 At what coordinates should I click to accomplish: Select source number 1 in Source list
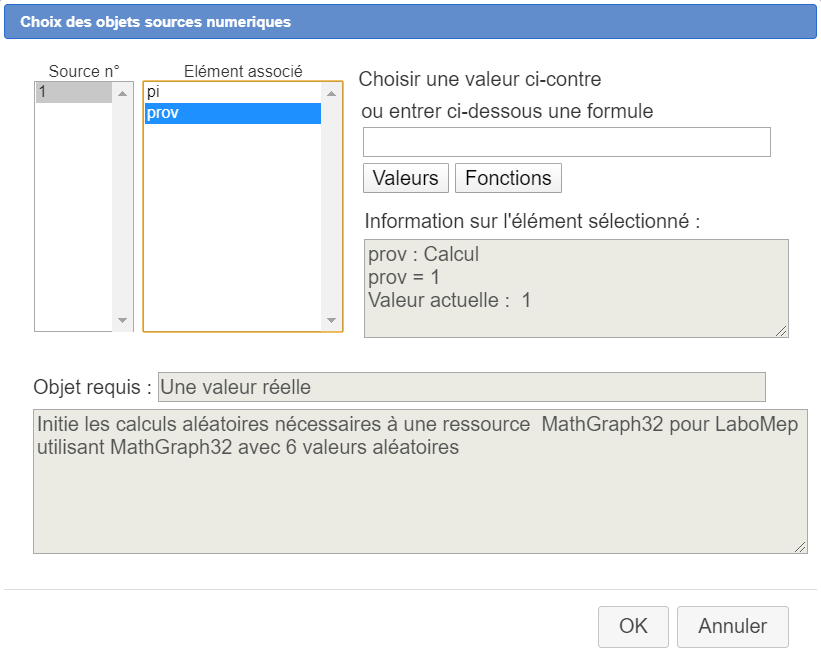(73, 92)
